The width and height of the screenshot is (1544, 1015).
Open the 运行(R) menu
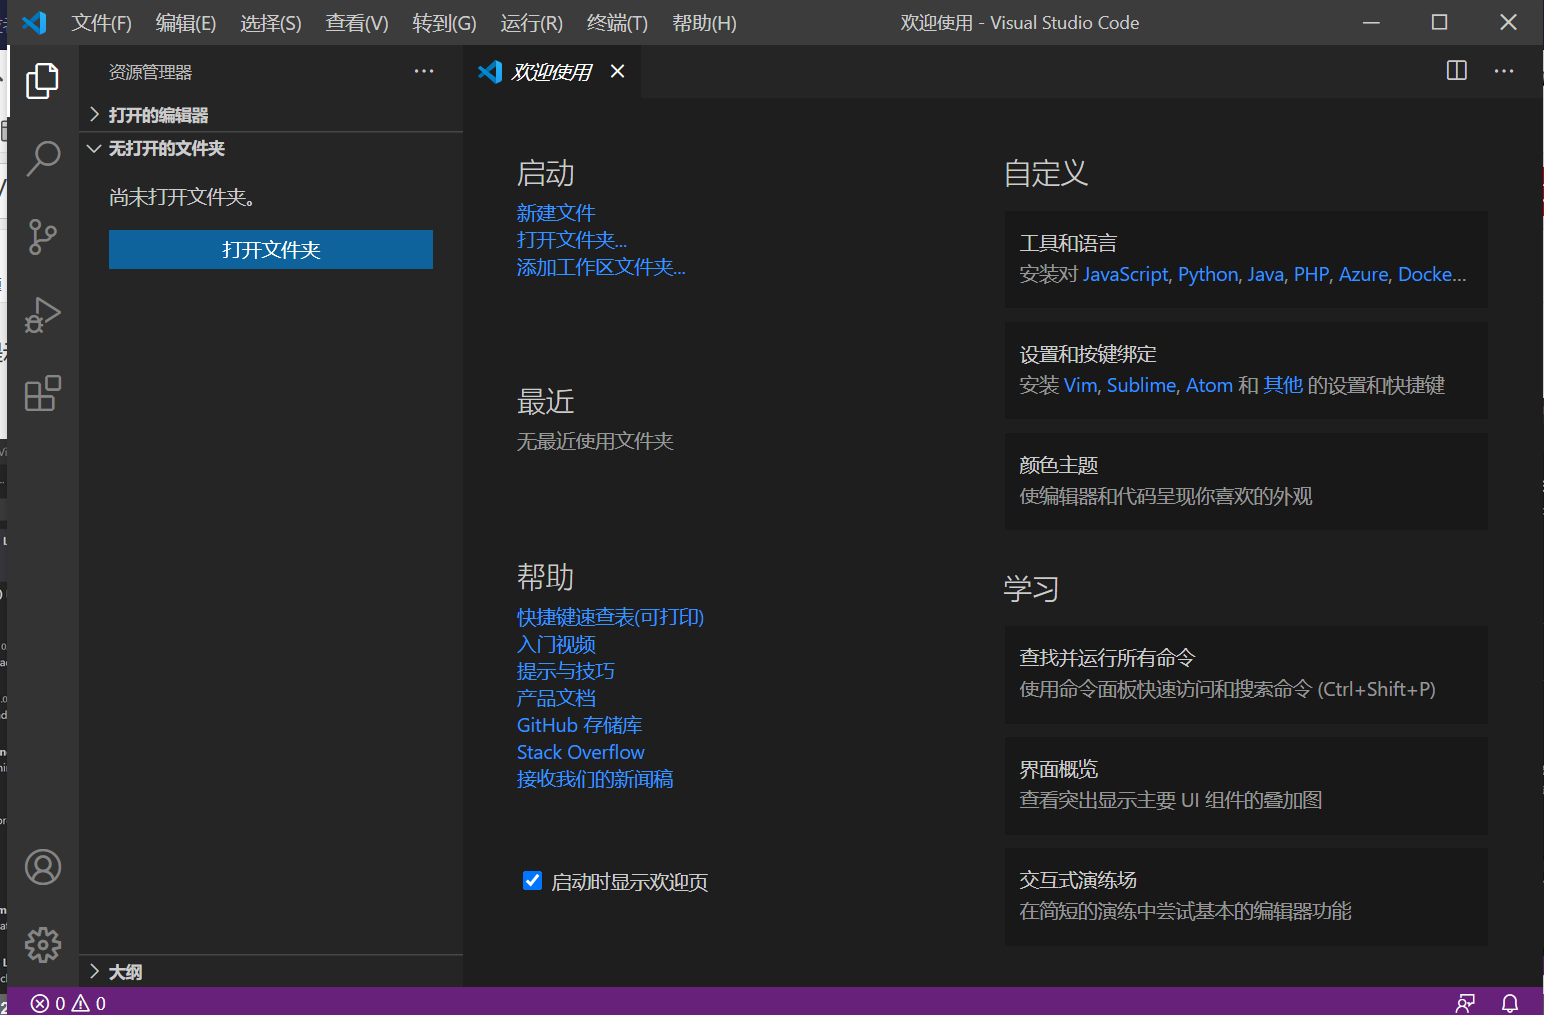tap(532, 23)
